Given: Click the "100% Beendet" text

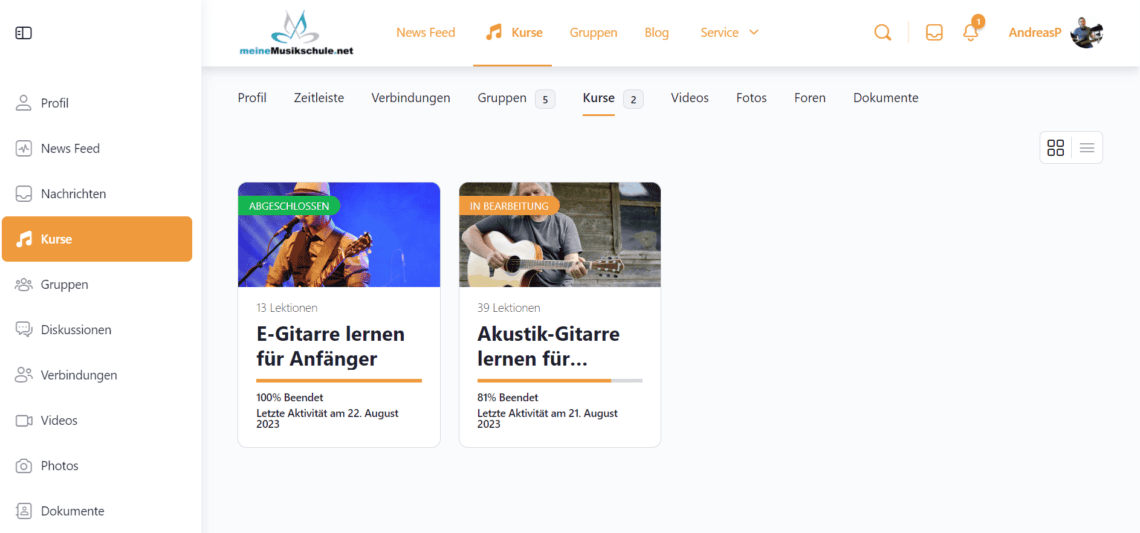Looking at the screenshot, I should 289,398.
